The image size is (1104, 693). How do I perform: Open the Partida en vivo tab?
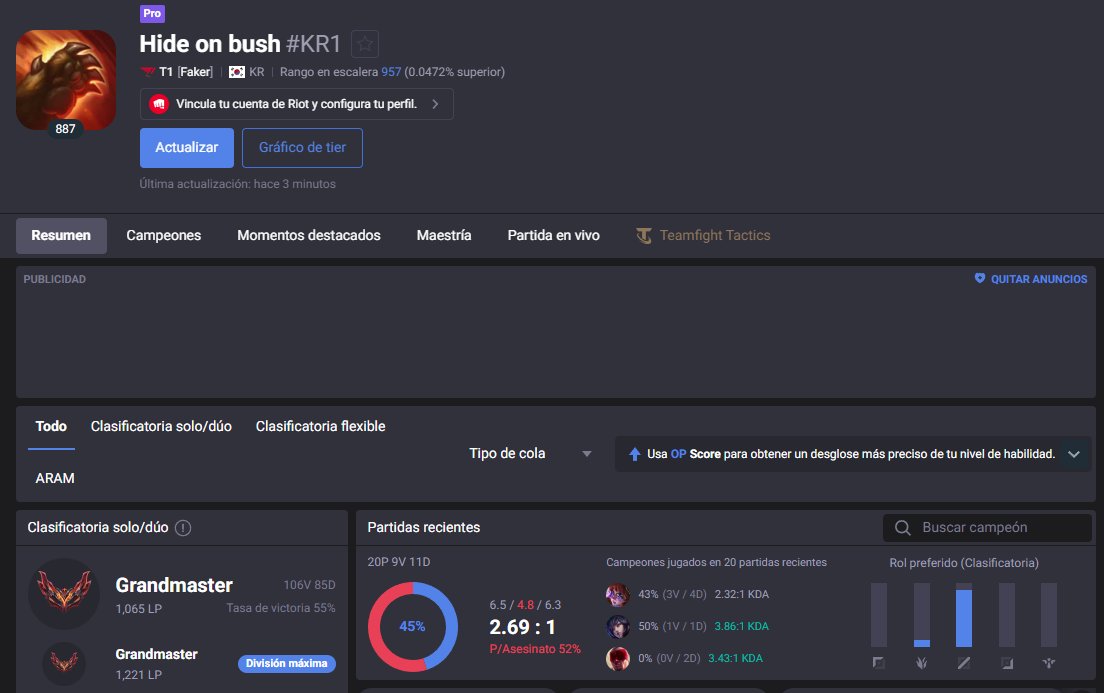coord(553,236)
